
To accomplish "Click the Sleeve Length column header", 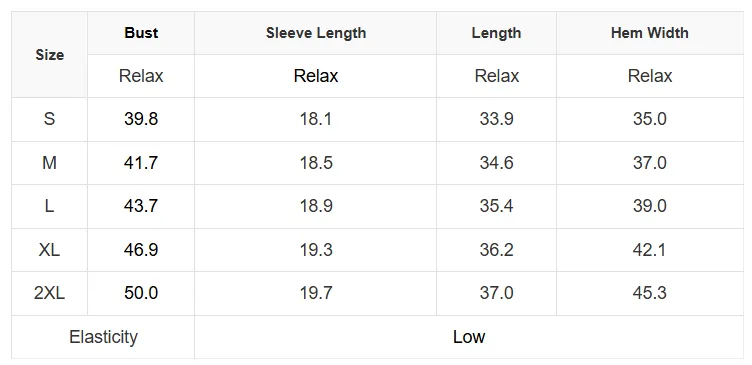I will pyautogui.click(x=316, y=33).
